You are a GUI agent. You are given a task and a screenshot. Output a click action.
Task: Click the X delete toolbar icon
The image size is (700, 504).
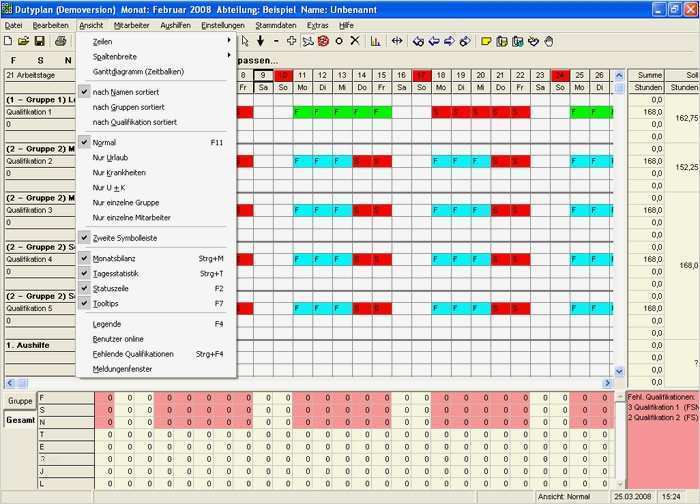[x=355, y=42]
